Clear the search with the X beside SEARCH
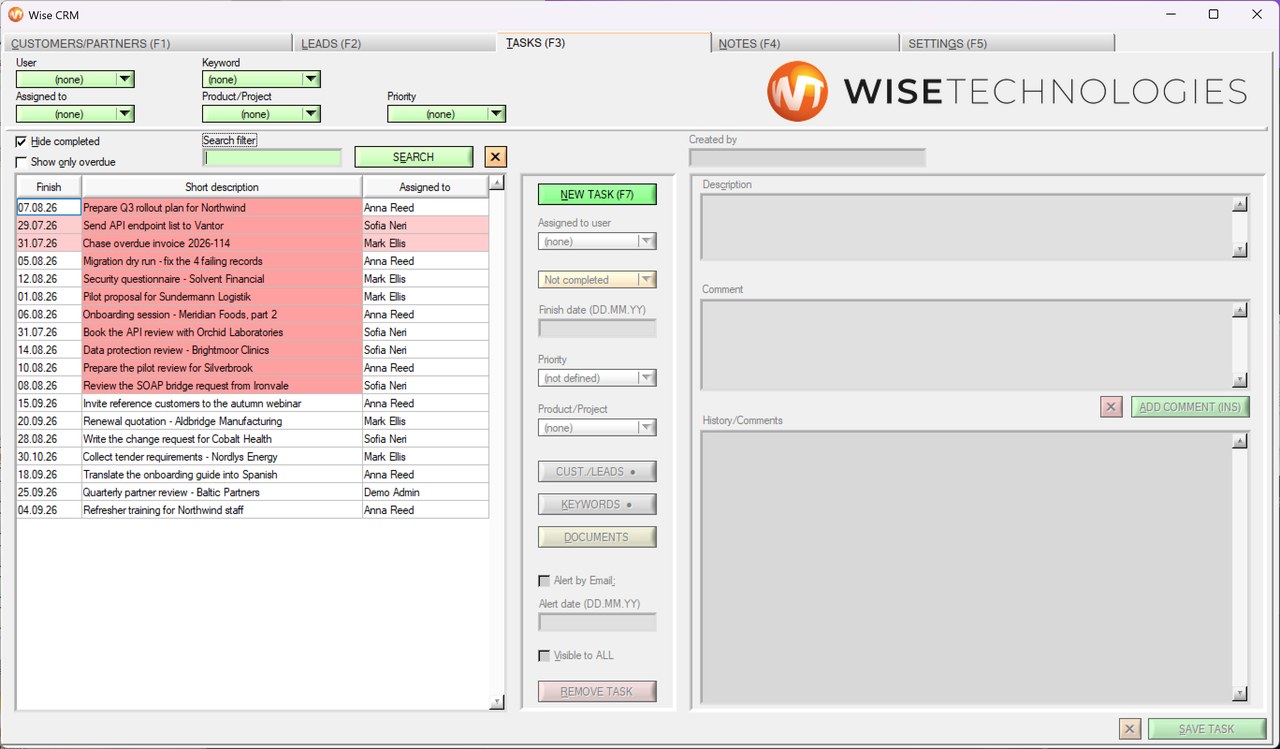 (496, 157)
